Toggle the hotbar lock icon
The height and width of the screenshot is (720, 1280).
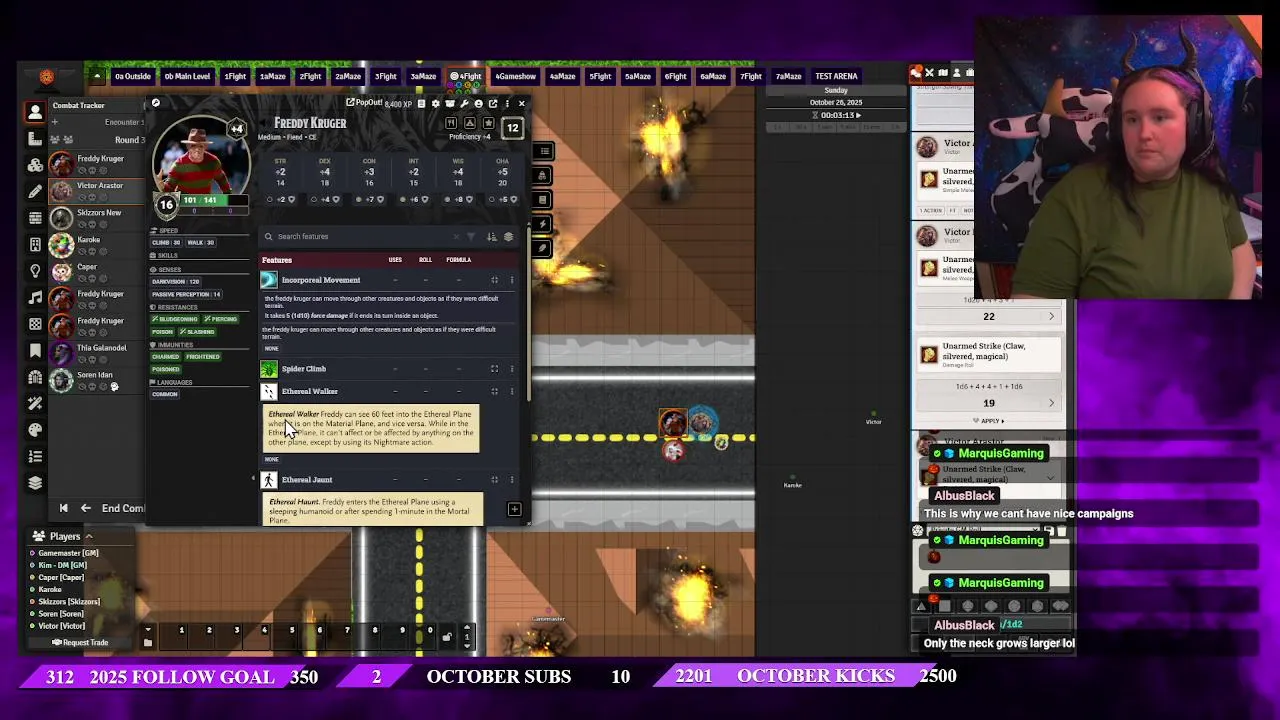[x=447, y=637]
